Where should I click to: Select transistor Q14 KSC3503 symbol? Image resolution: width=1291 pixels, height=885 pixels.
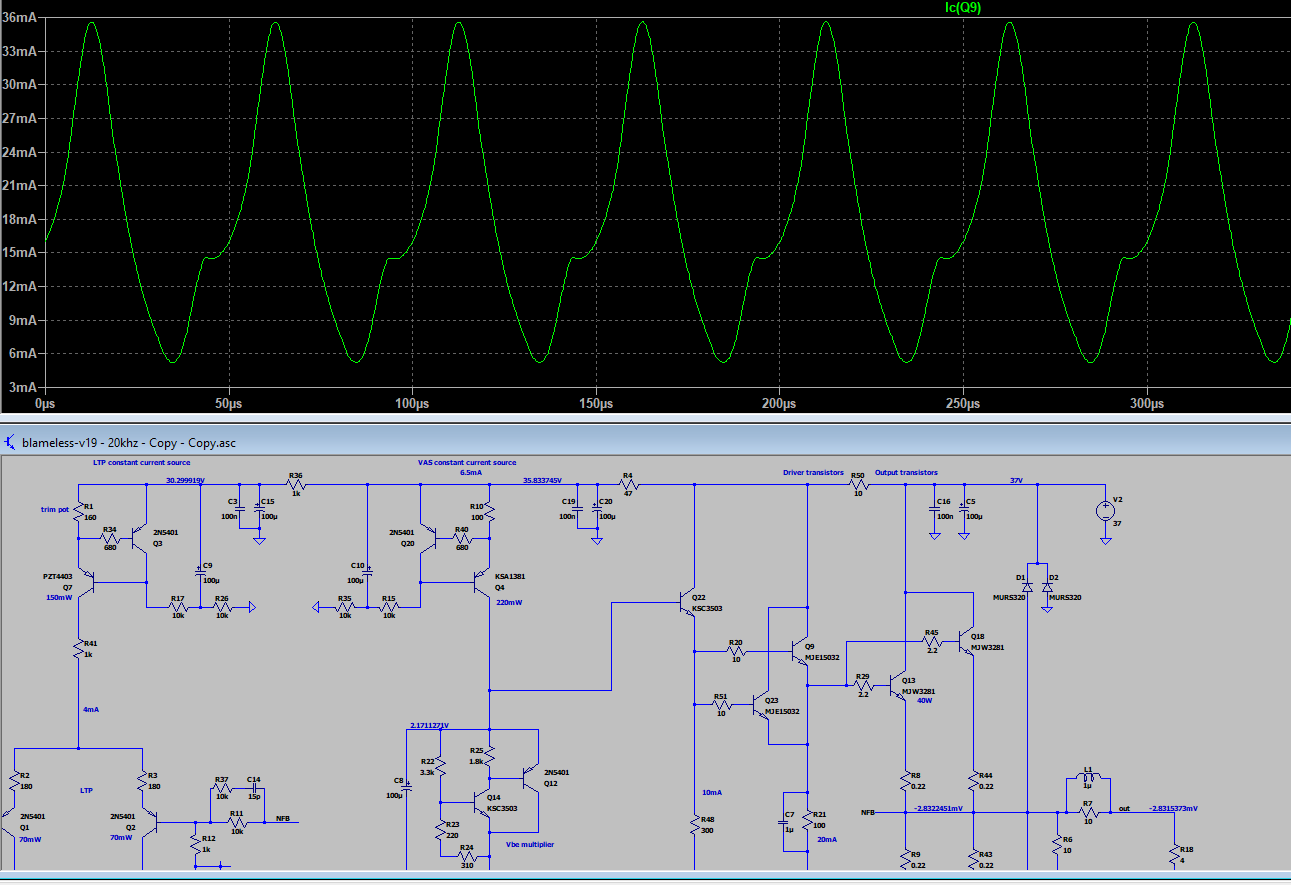[482, 802]
